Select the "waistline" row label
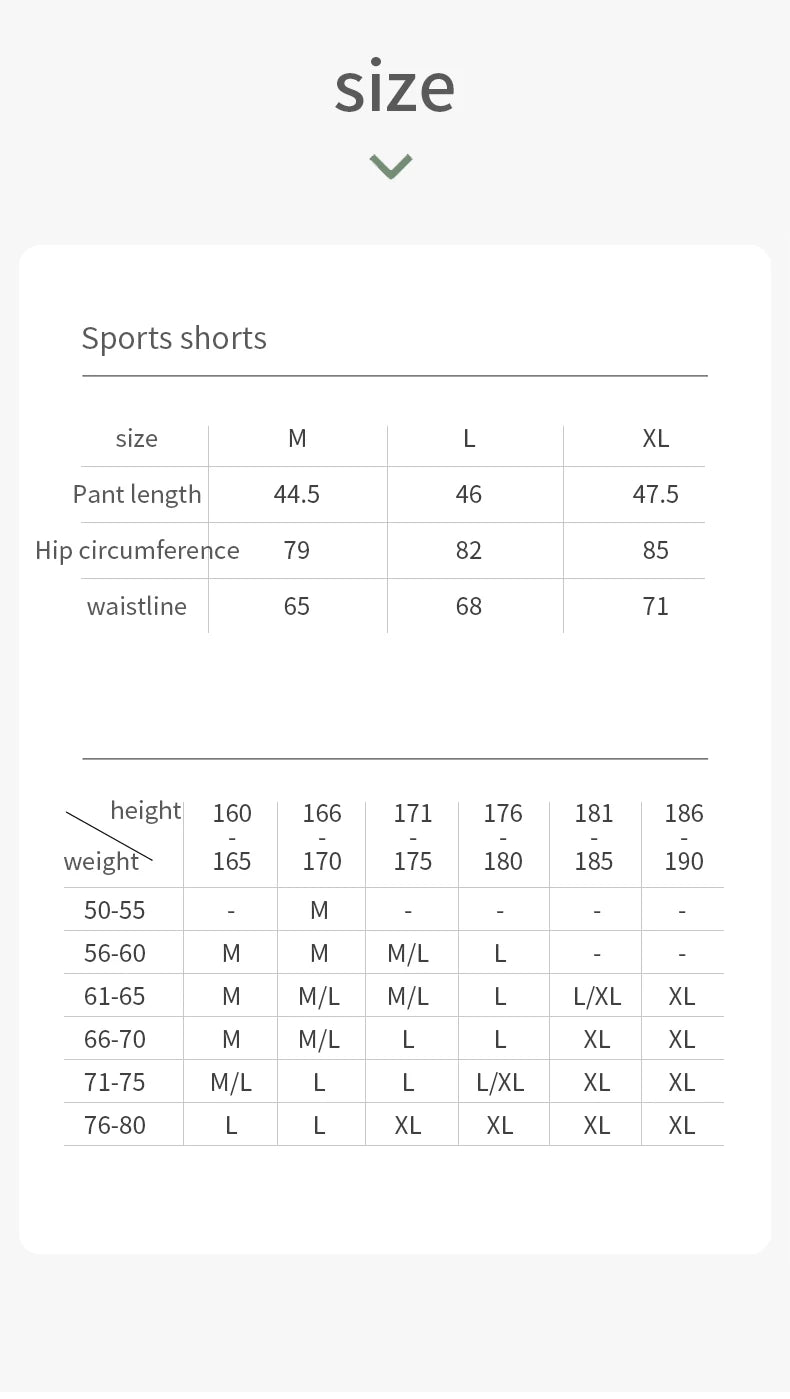The image size is (790, 1399). click(137, 606)
